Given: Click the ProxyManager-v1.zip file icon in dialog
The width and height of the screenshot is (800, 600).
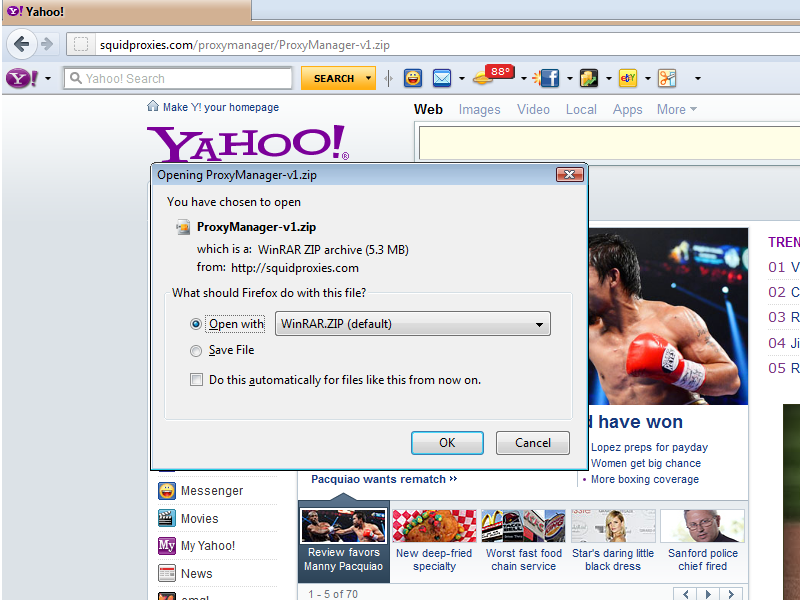Looking at the screenshot, I should tap(183, 227).
